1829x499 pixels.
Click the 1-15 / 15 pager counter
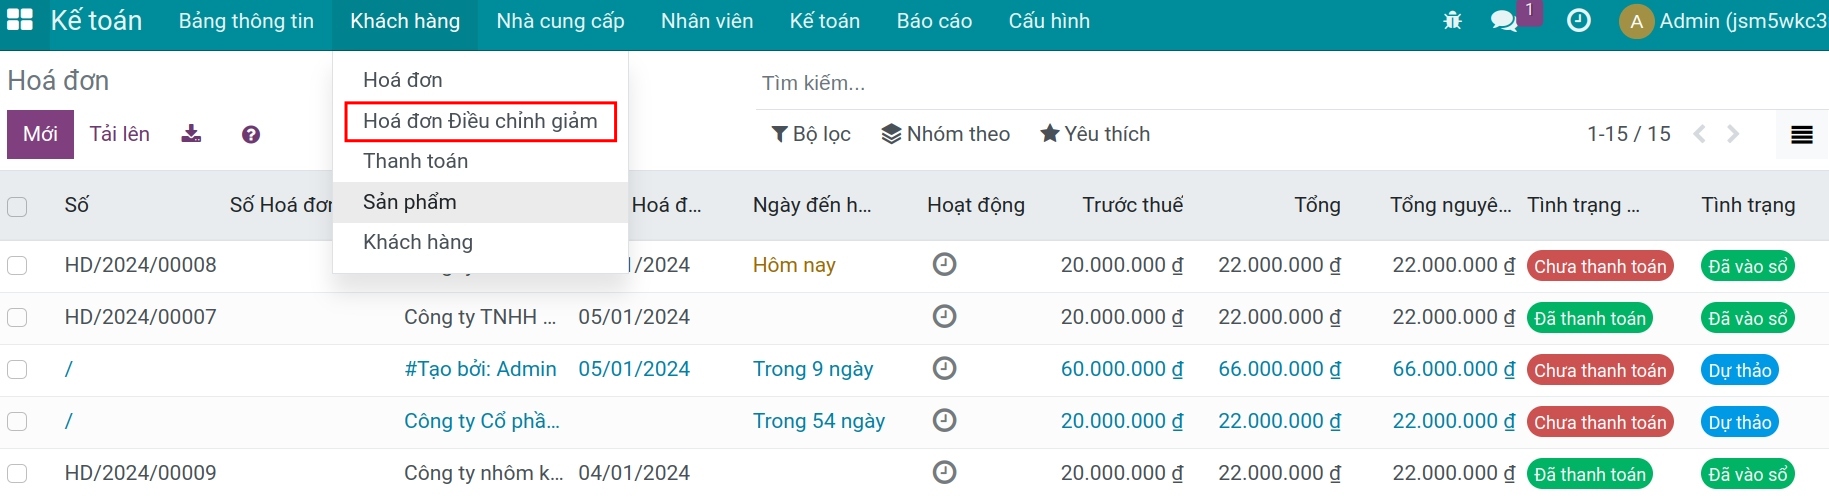click(x=1629, y=134)
